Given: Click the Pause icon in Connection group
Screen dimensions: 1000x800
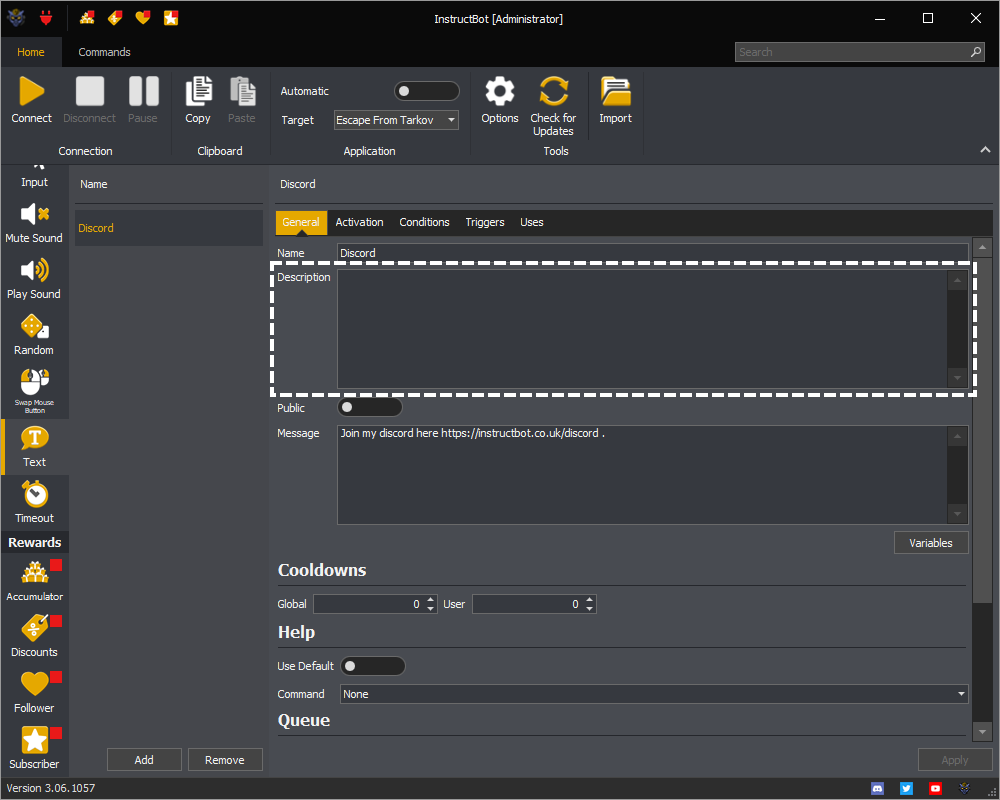Looking at the screenshot, I should (143, 91).
